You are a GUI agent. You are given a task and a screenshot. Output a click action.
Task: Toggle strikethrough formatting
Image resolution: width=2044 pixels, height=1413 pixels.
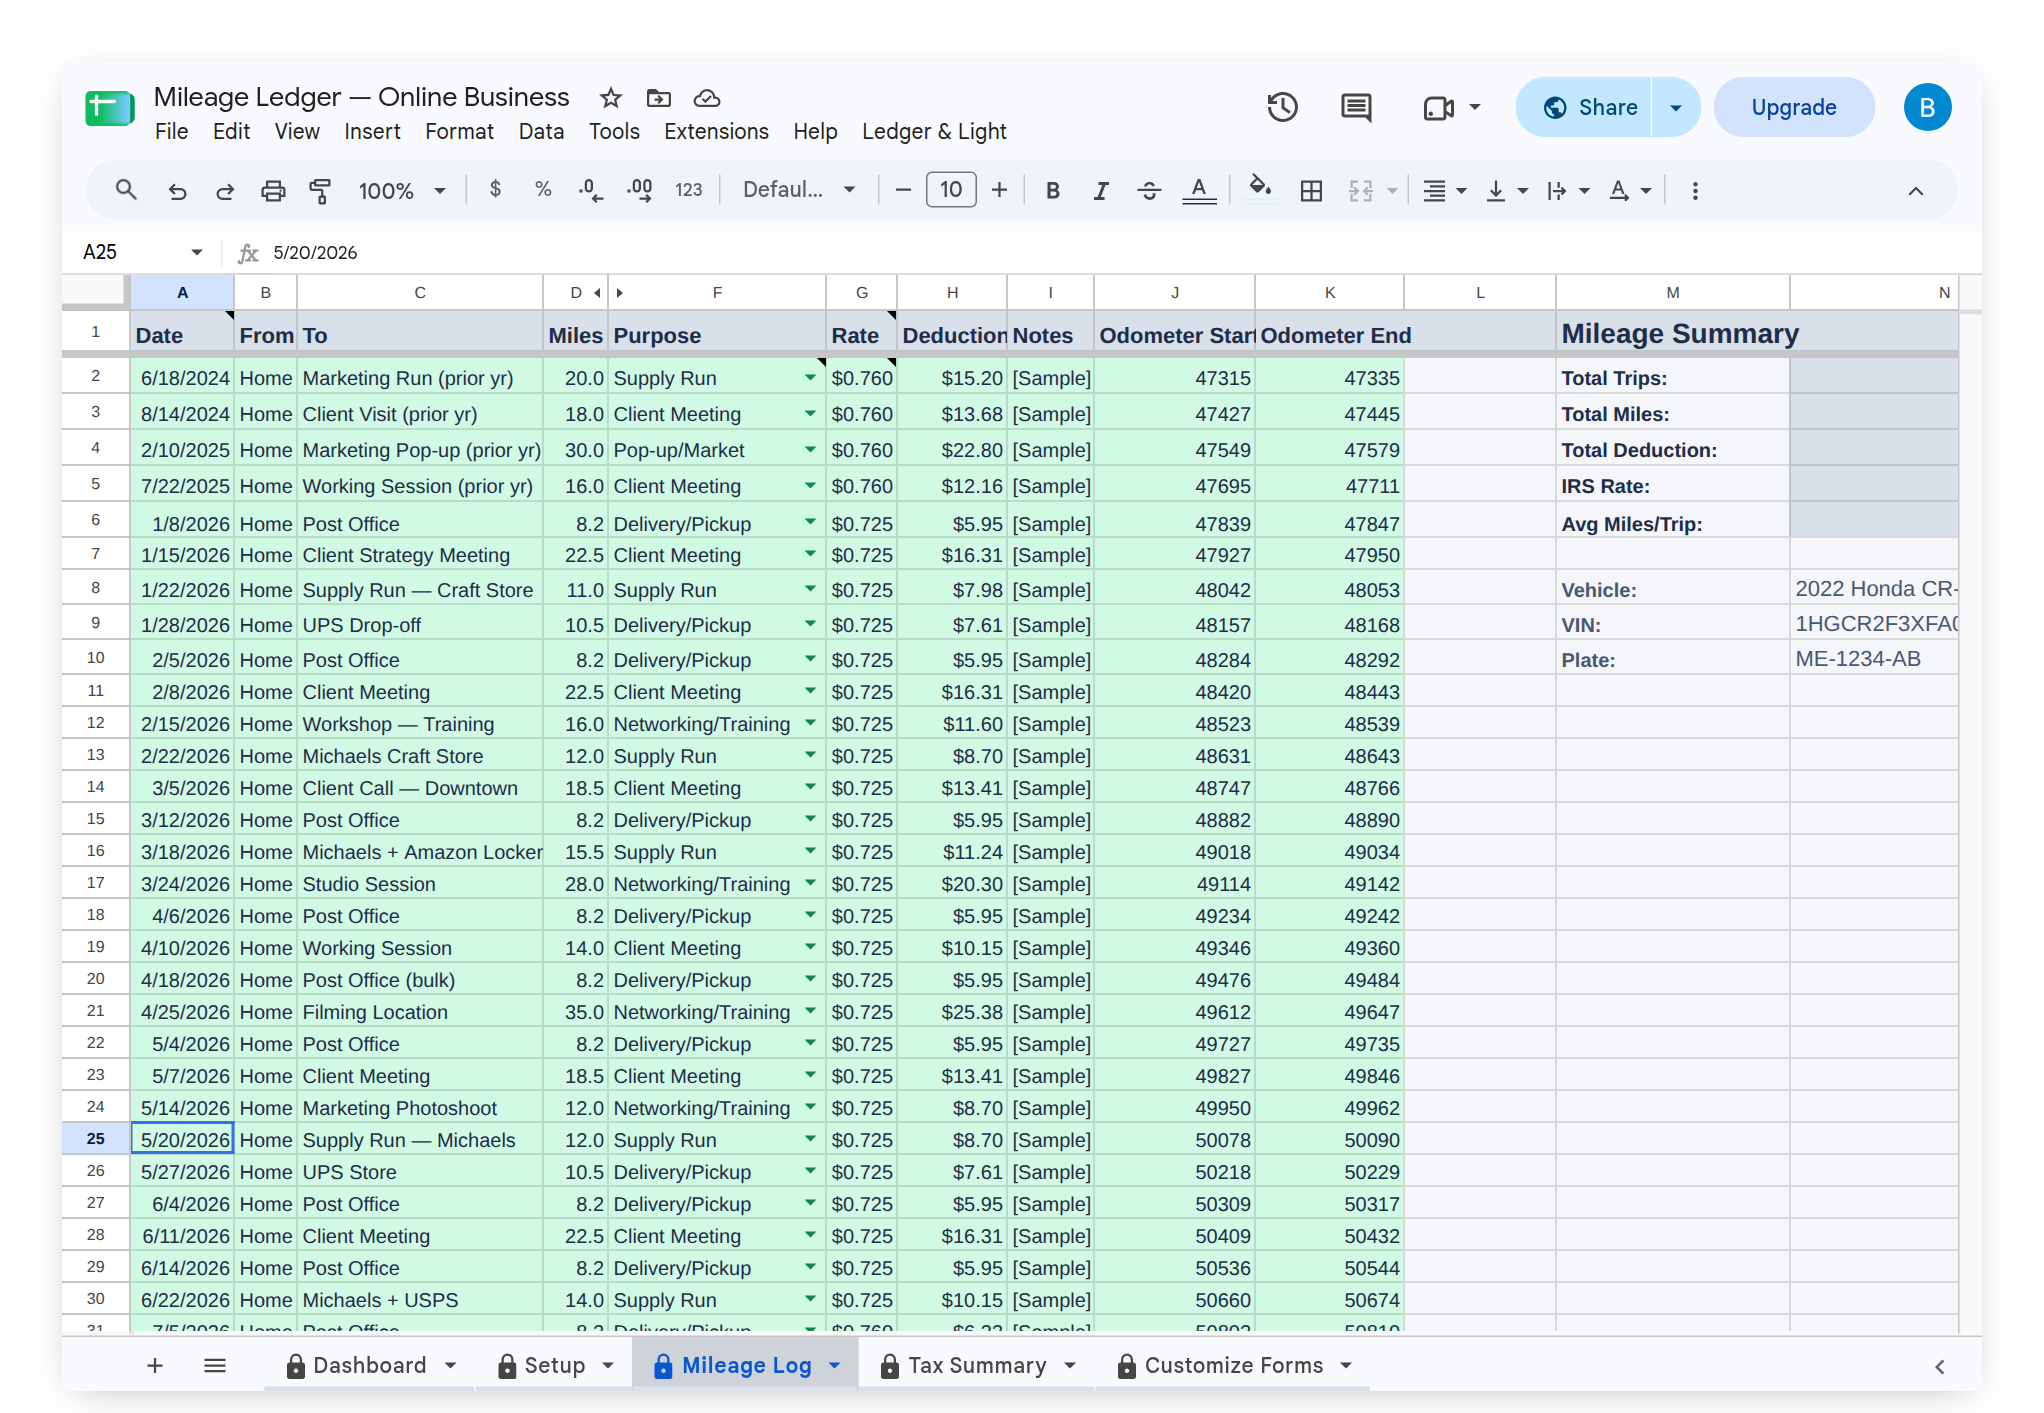[1149, 190]
